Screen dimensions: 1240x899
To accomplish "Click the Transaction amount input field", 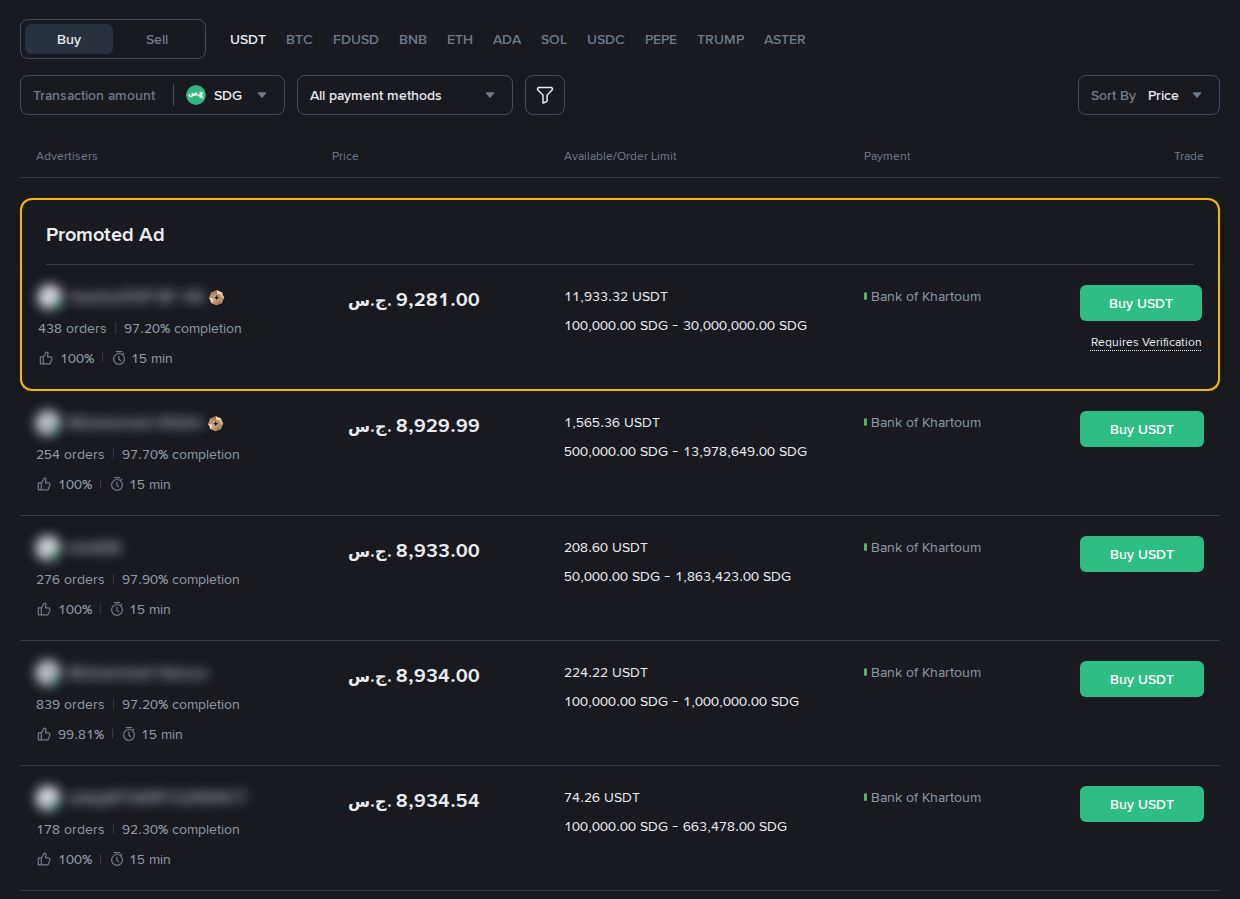I will (95, 95).
